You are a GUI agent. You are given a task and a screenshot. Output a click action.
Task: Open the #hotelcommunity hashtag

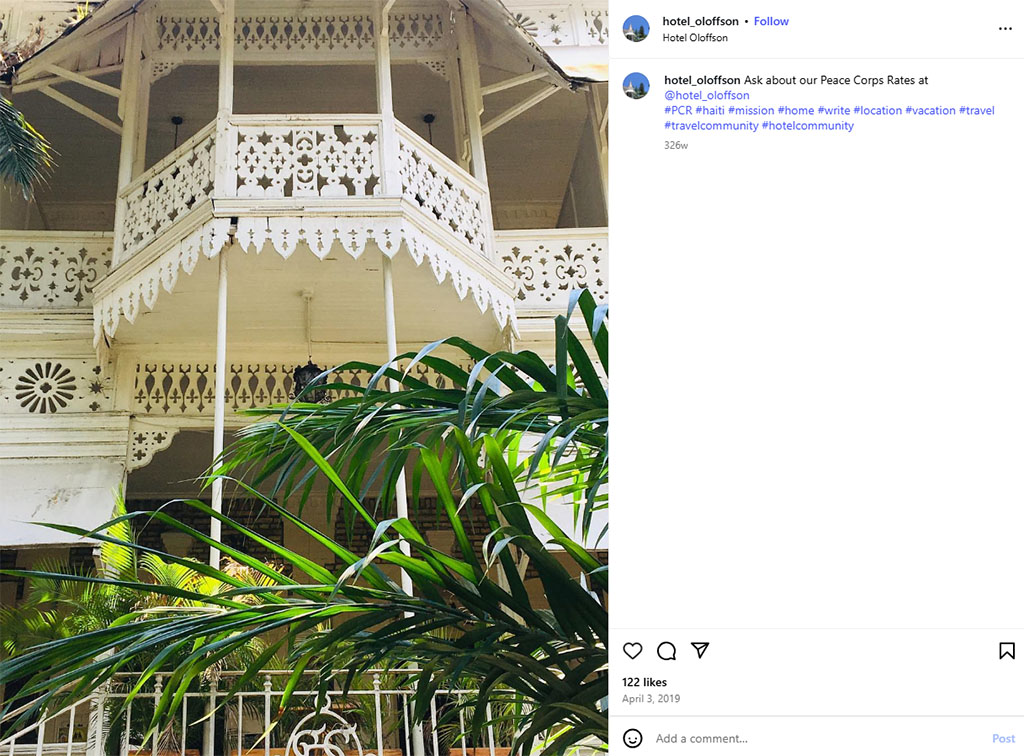pos(808,126)
